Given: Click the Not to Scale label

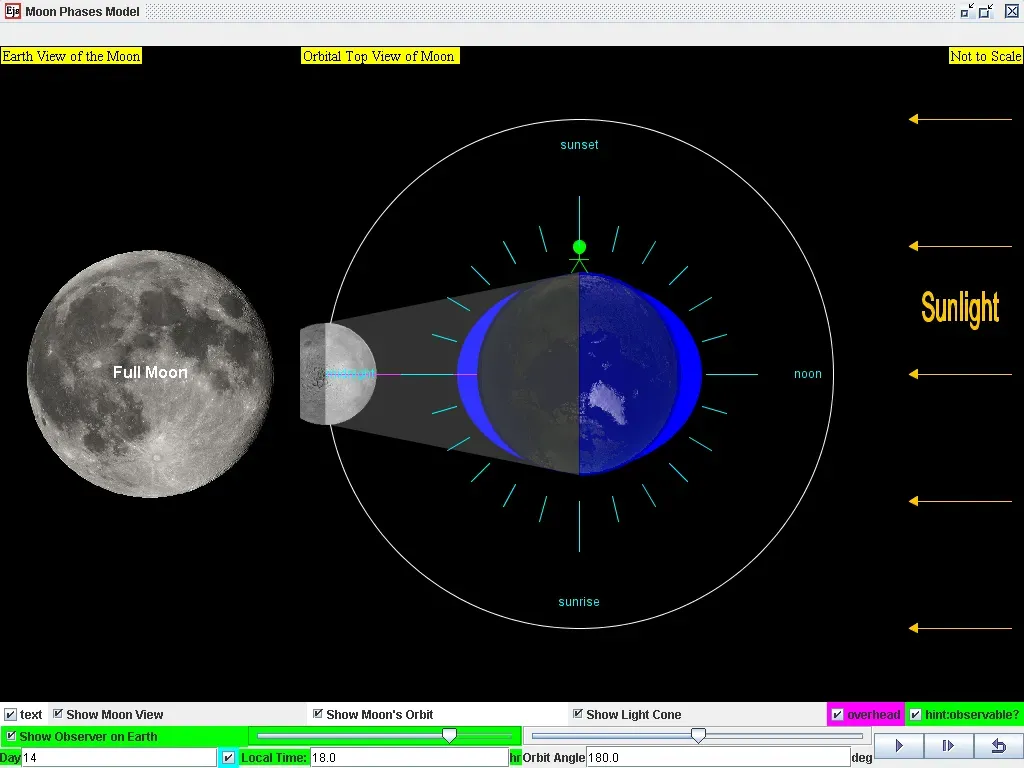Looking at the screenshot, I should [x=985, y=56].
